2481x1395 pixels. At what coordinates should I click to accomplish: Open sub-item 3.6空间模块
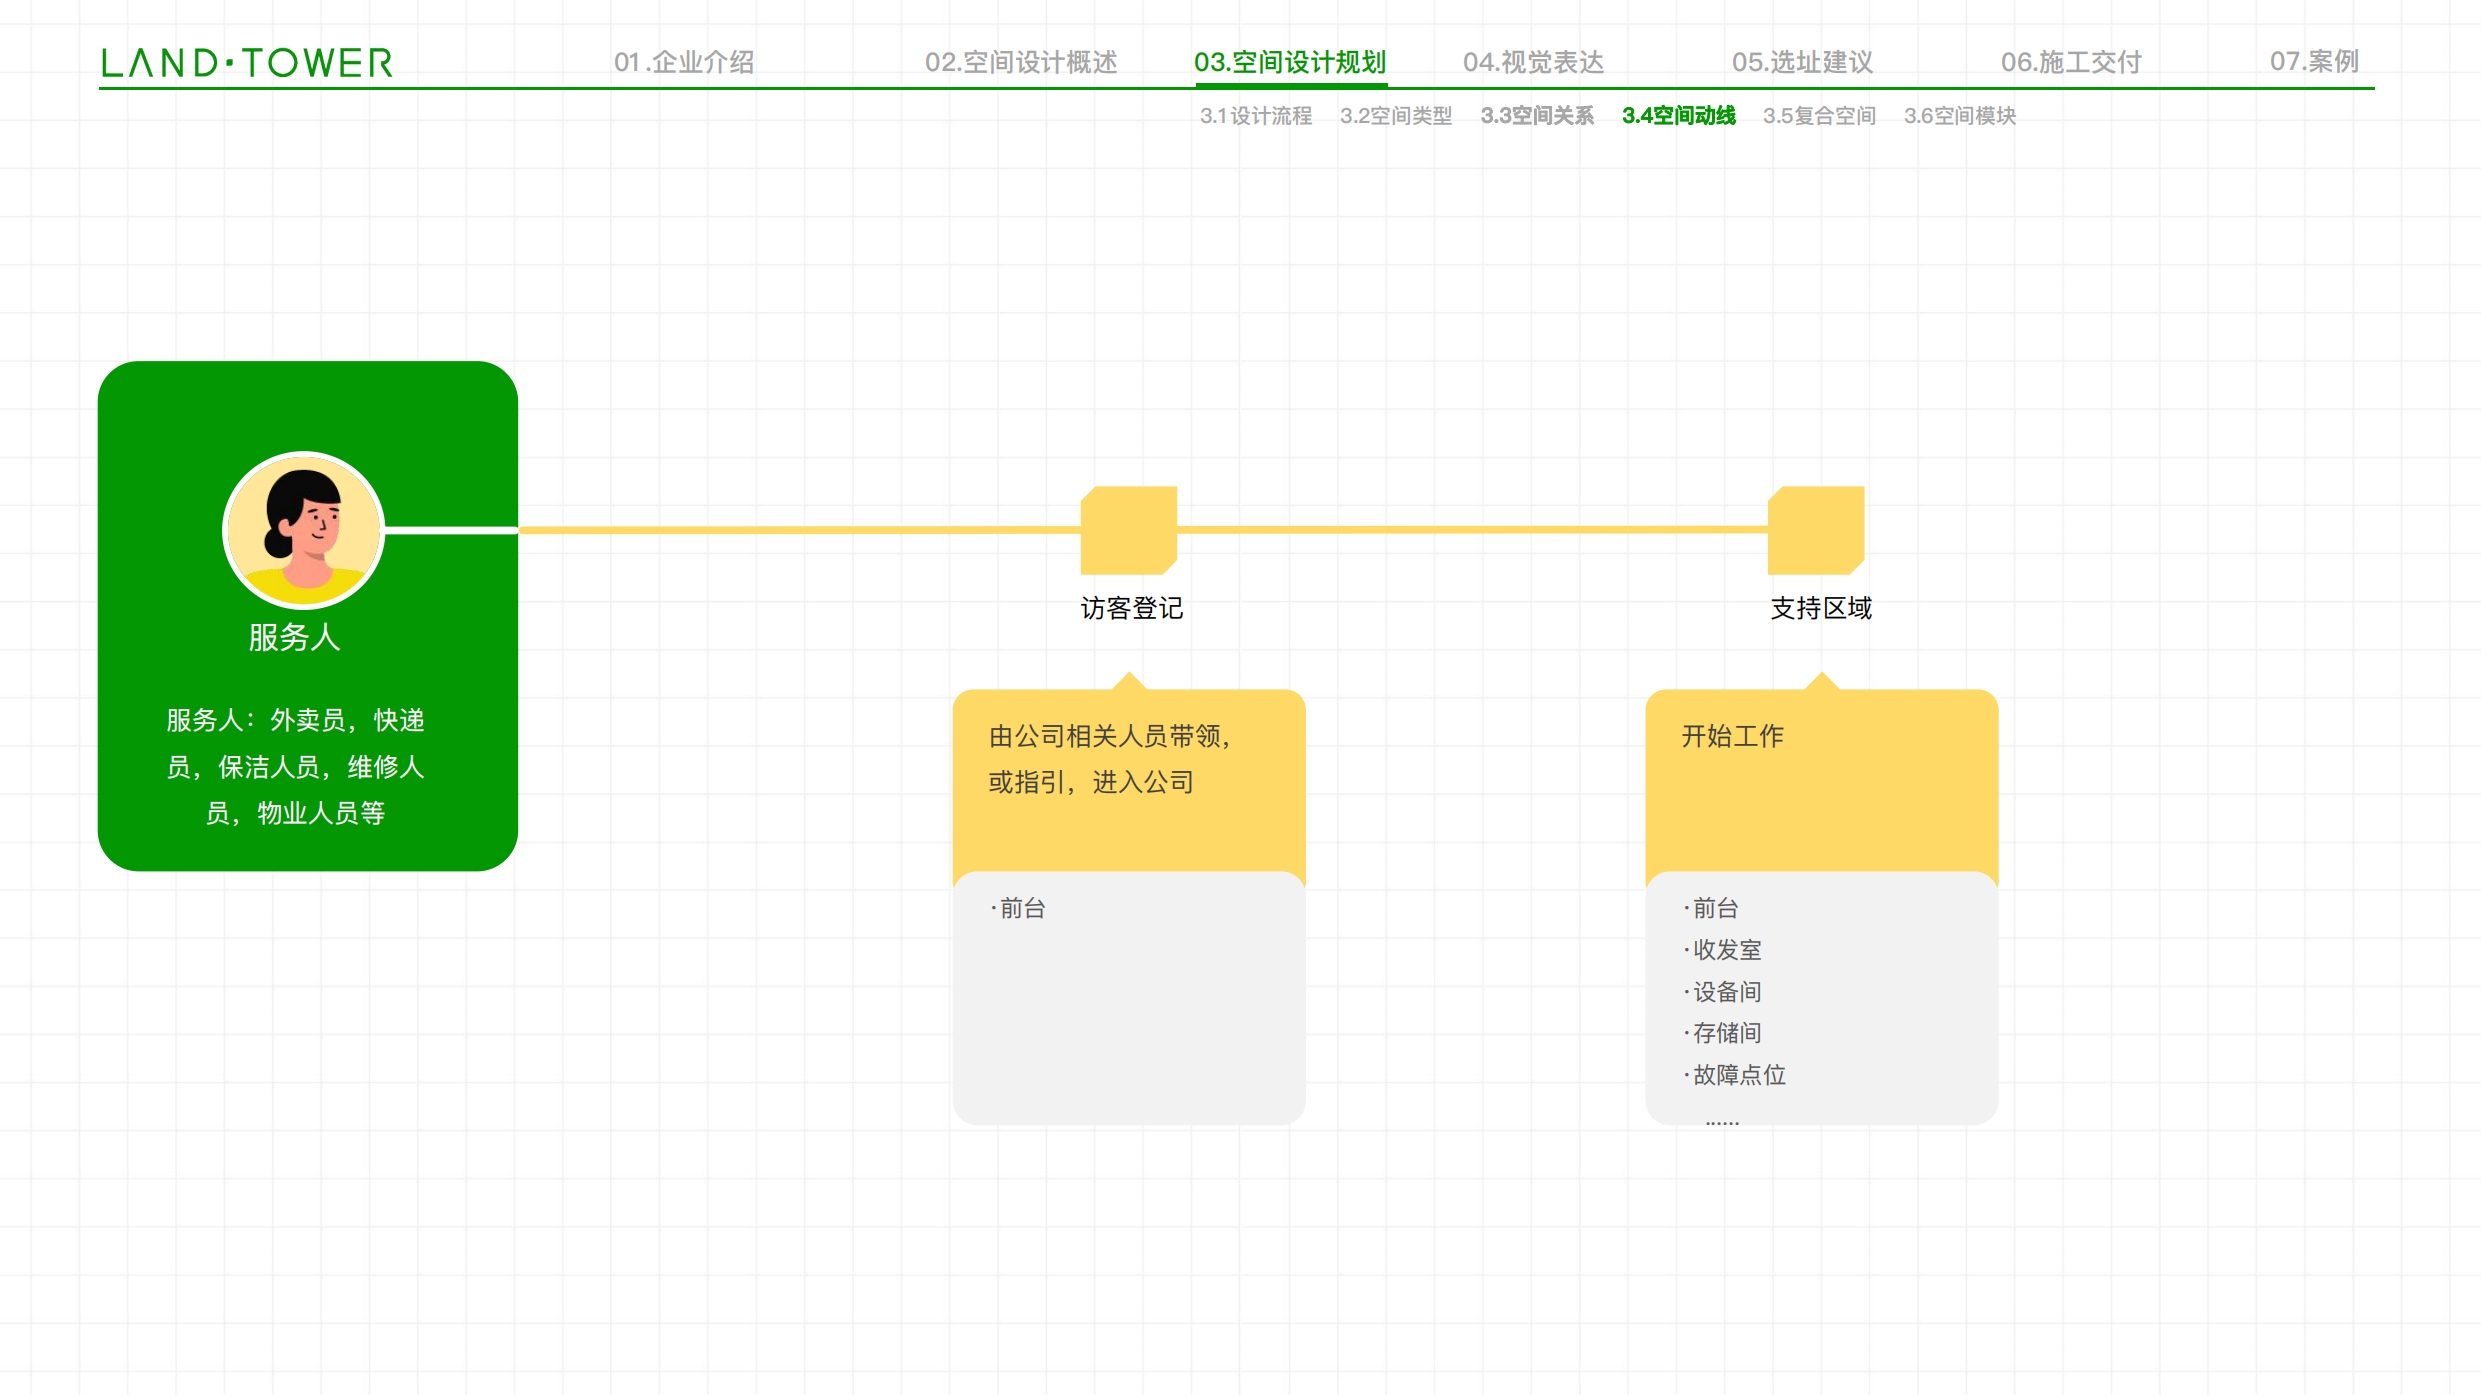click(1960, 116)
